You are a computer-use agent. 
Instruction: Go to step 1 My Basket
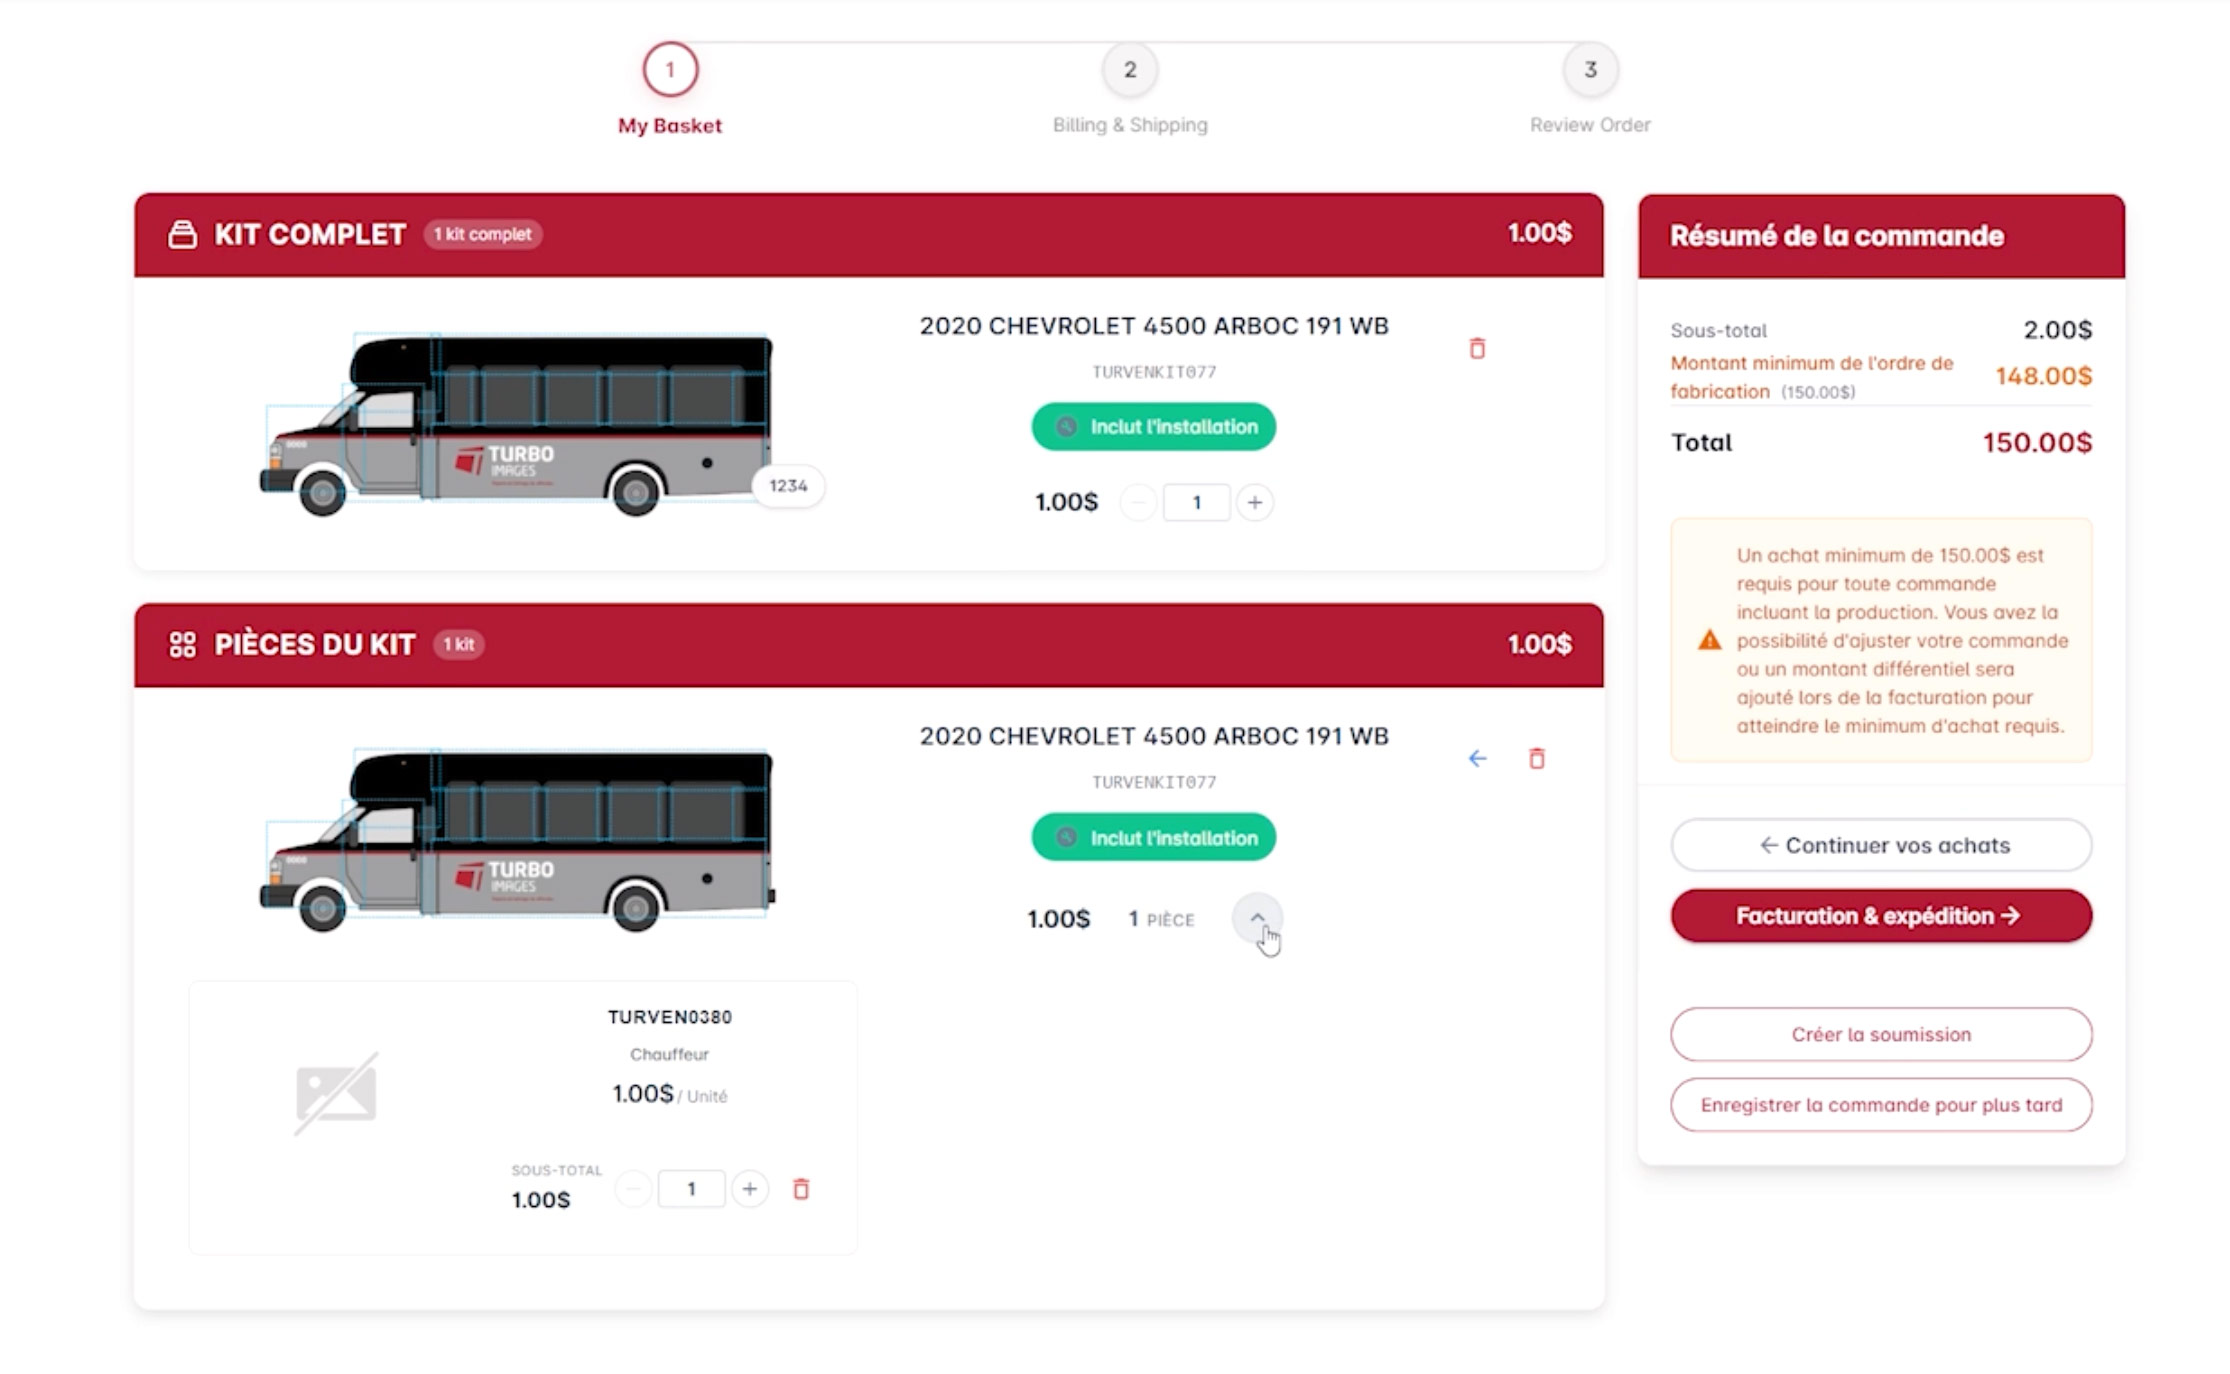click(x=670, y=70)
